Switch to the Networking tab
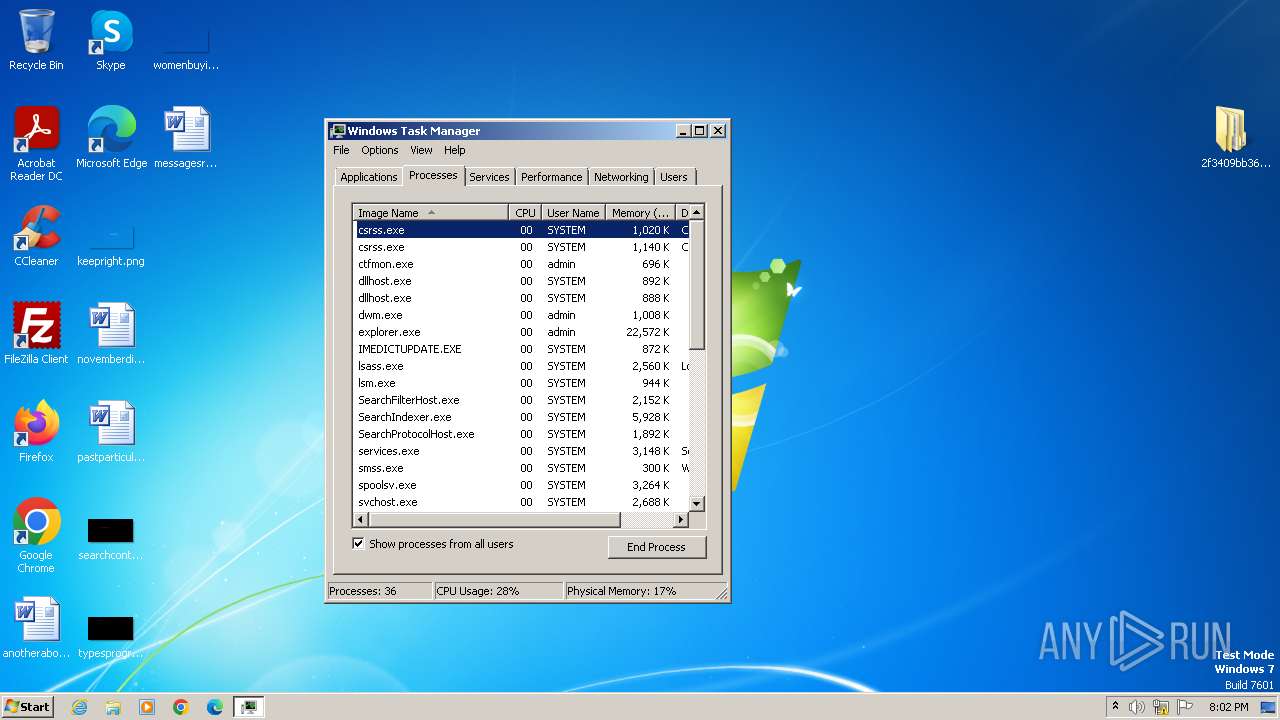Screen dimensions: 1280x720 point(621,177)
